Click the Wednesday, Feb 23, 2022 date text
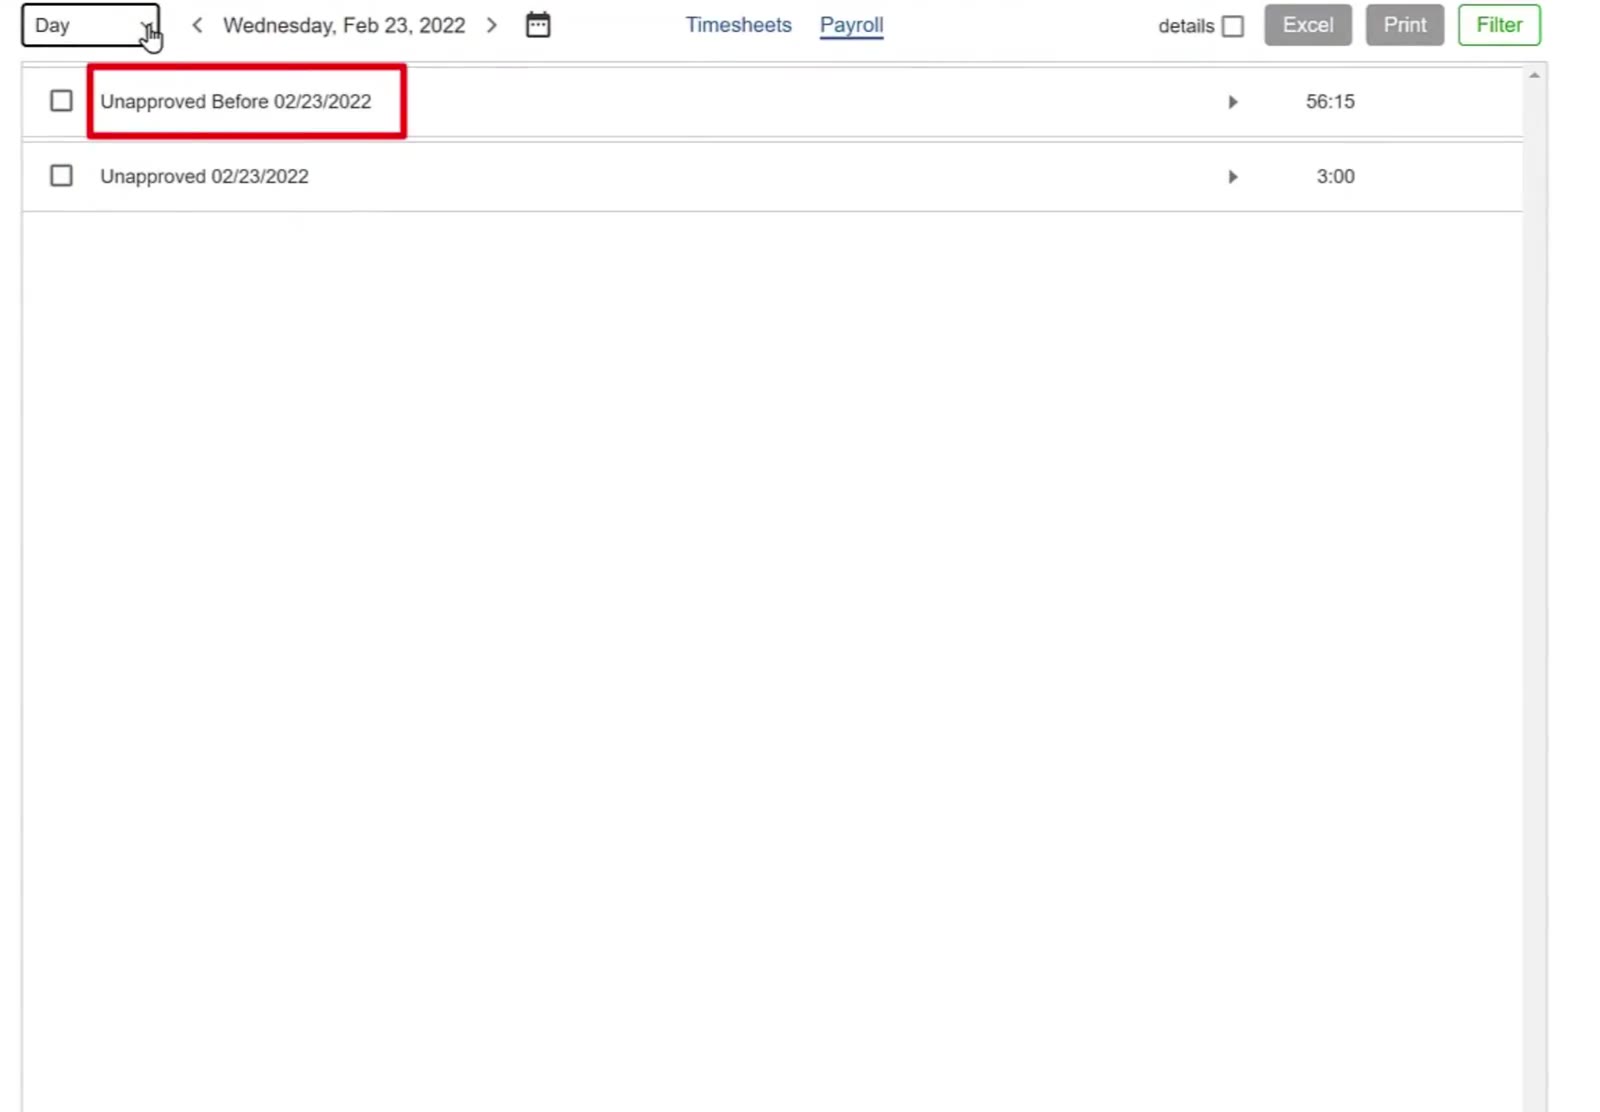The image size is (1600, 1112). (x=344, y=26)
